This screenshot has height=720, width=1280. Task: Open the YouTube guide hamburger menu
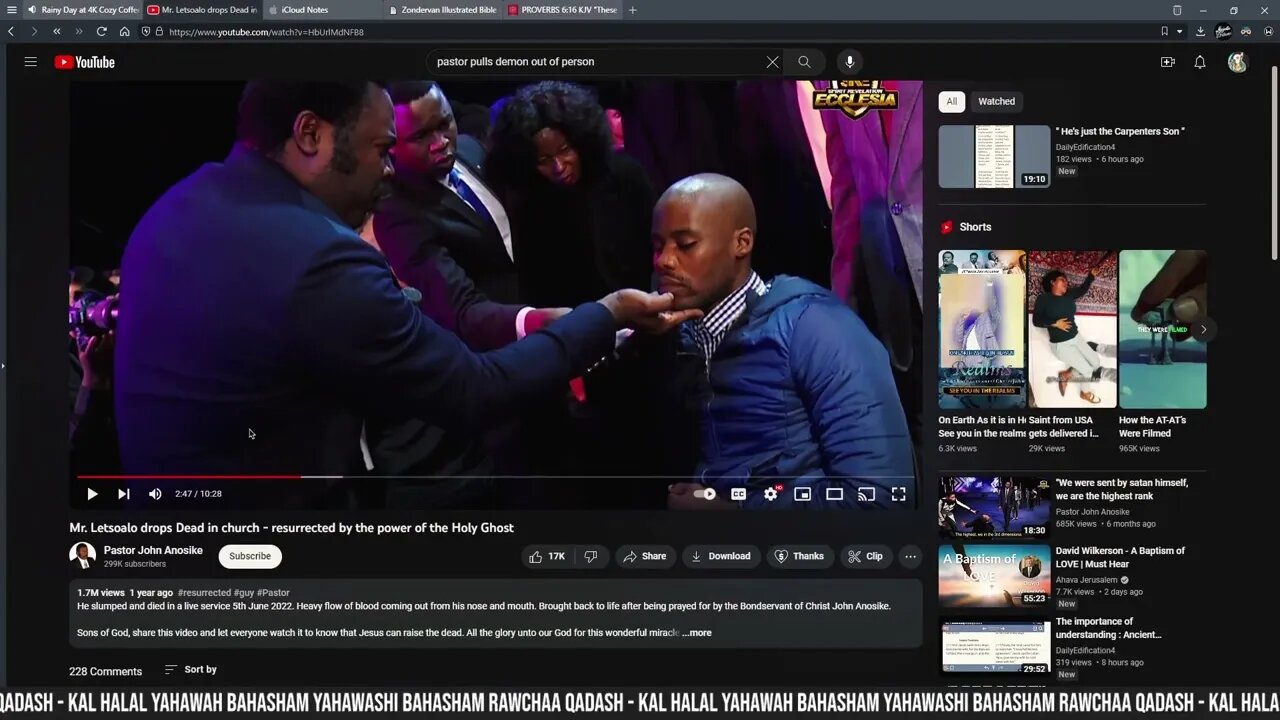tap(31, 62)
